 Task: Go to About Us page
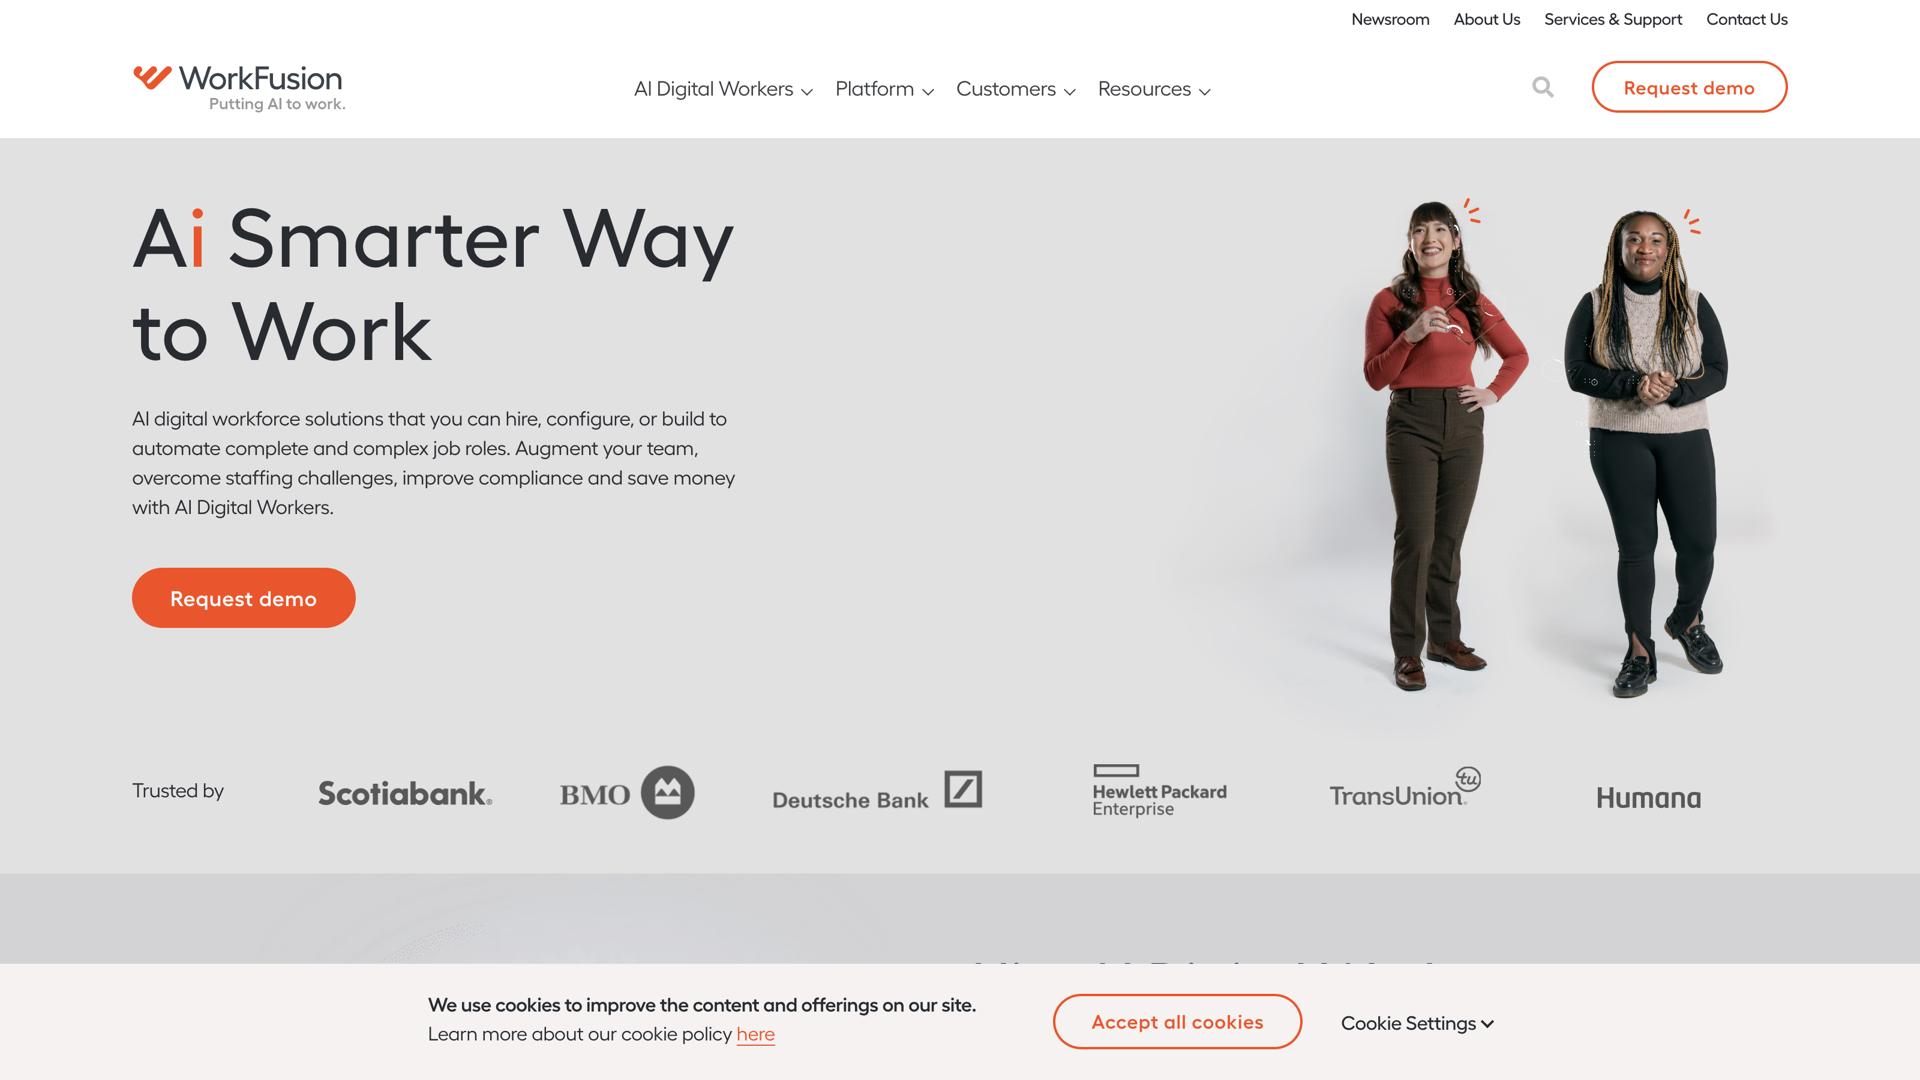1486,19
